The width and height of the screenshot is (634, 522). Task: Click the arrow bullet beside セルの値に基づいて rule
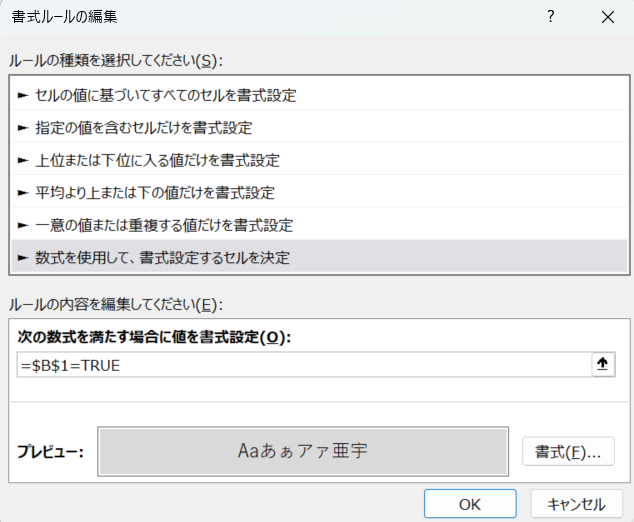pos(22,96)
